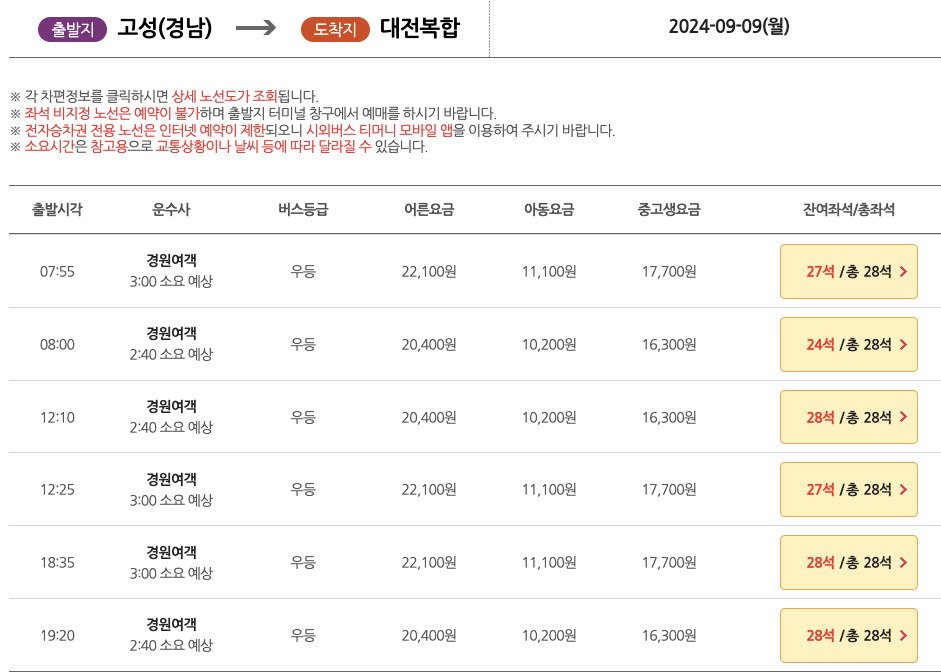The height and width of the screenshot is (672, 941).
Task: Click the 24석 remaining seats button for 08:00
Action: click(x=848, y=343)
